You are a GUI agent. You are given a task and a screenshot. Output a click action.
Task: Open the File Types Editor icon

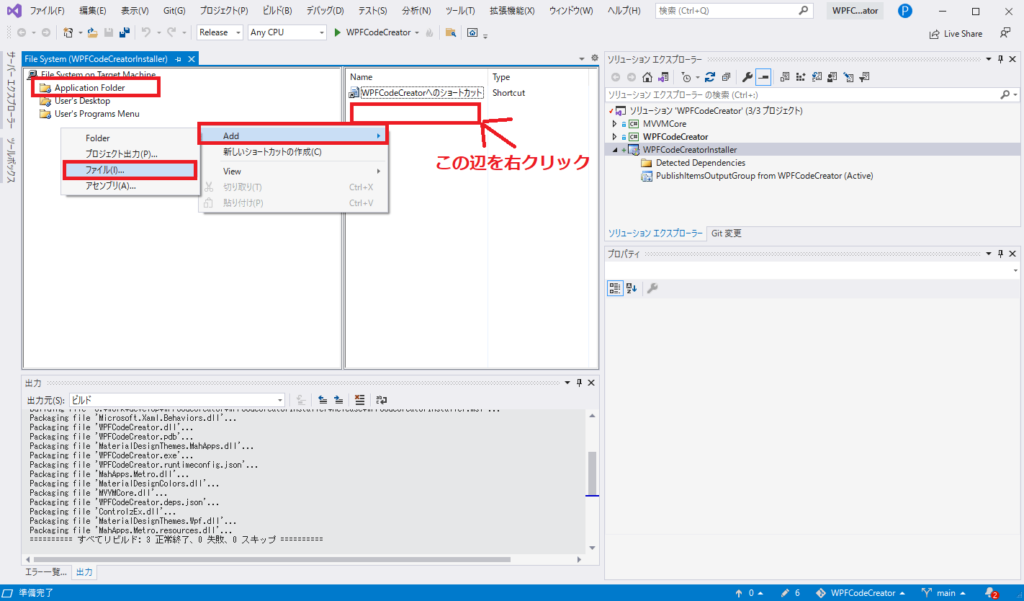pos(817,77)
